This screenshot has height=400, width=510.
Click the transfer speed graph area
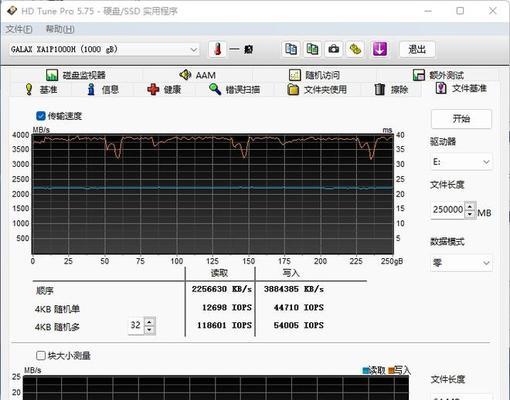click(213, 194)
